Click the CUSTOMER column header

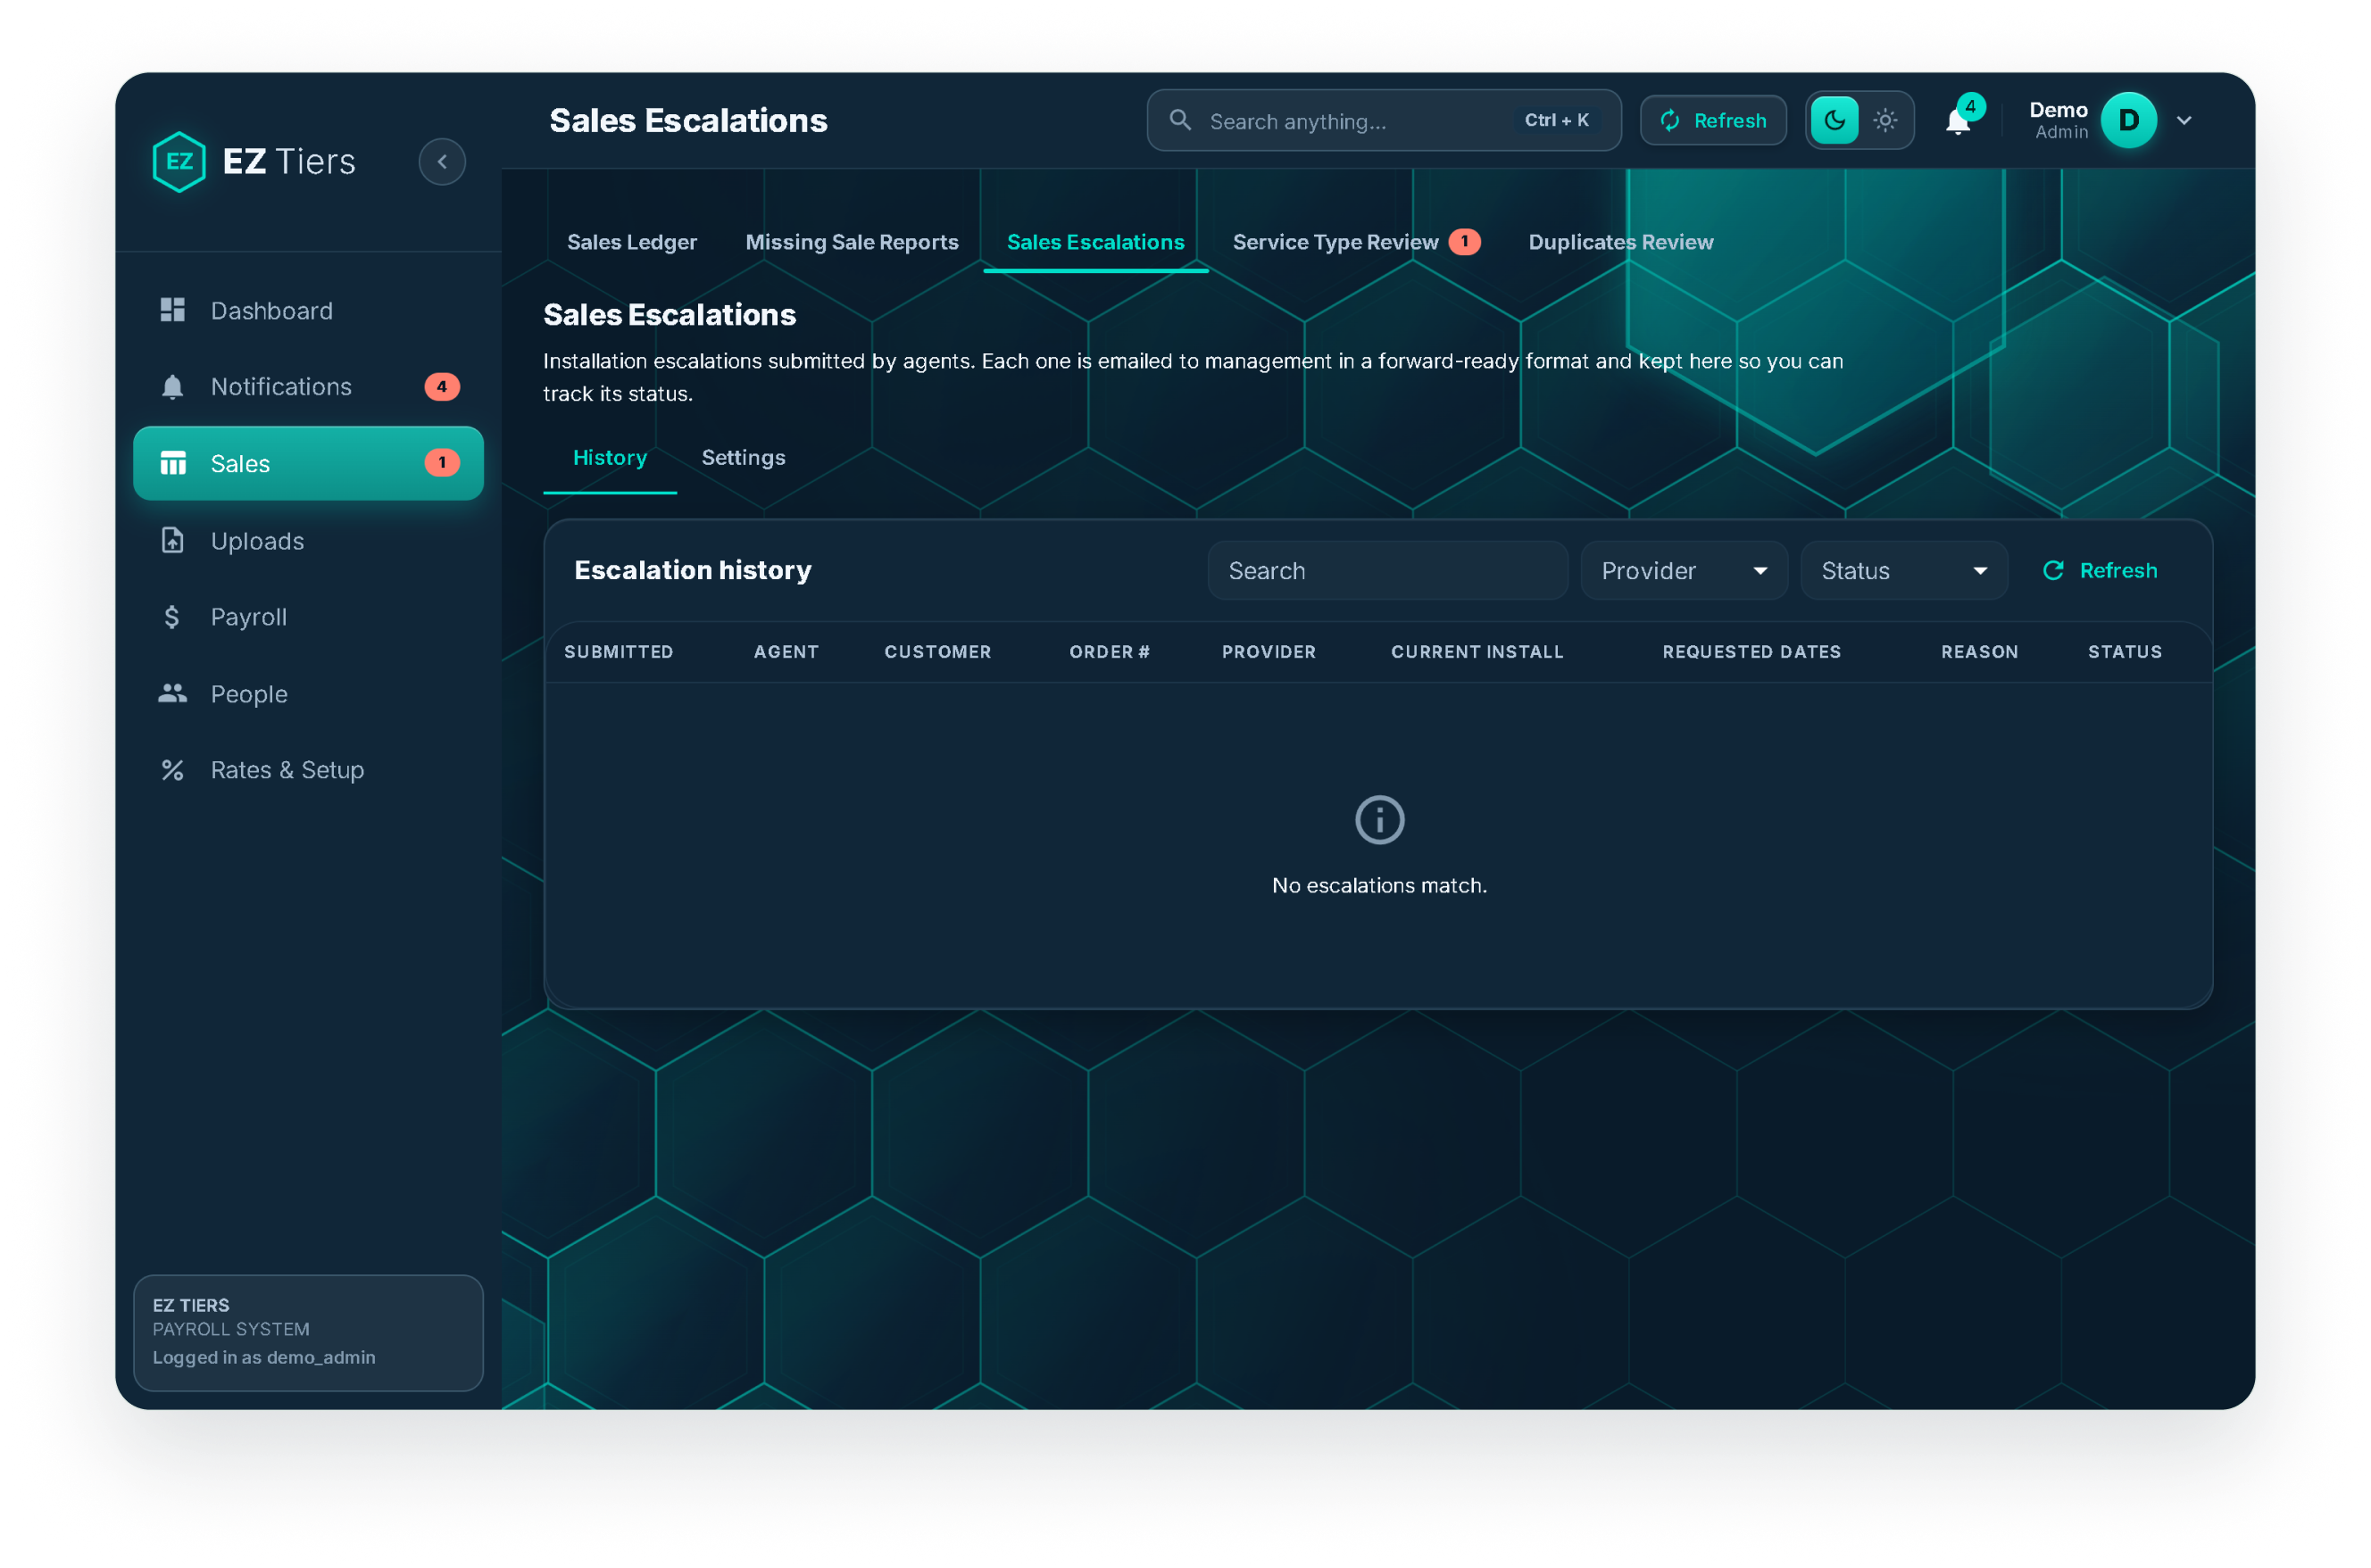point(938,652)
